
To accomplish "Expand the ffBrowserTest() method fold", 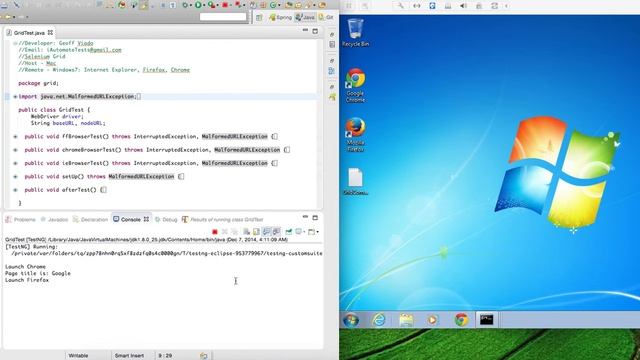I will tap(15, 137).
